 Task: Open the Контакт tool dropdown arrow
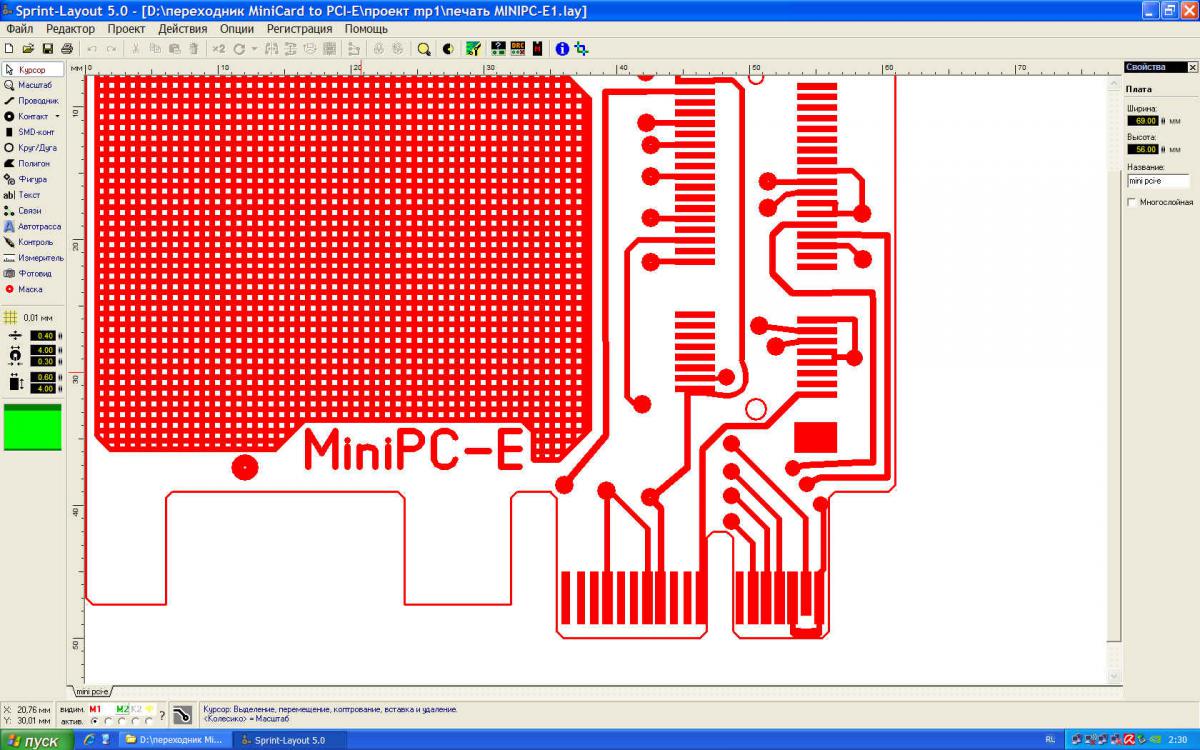tap(57, 116)
